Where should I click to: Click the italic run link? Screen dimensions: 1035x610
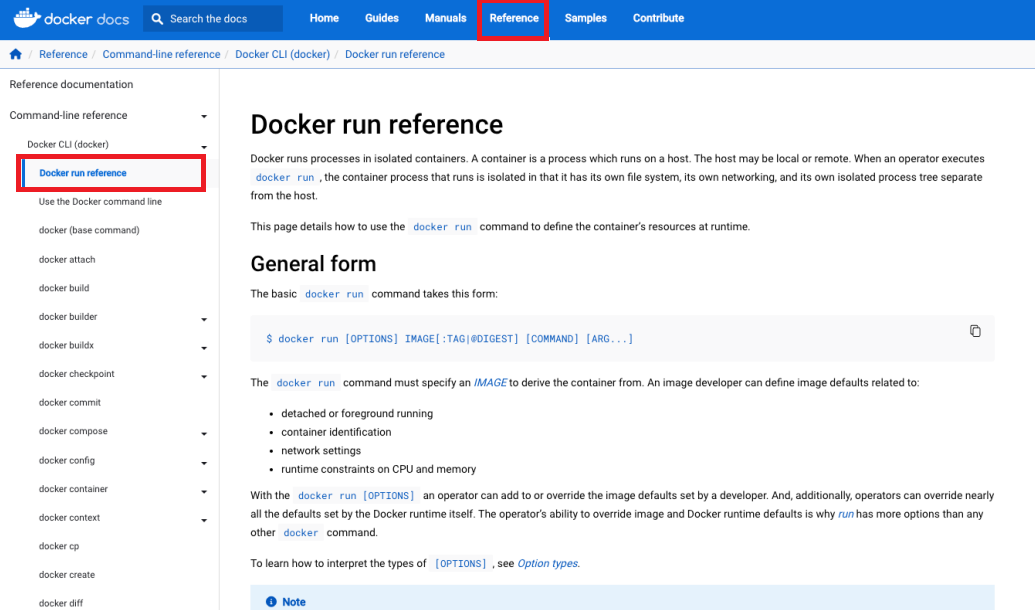(846, 514)
